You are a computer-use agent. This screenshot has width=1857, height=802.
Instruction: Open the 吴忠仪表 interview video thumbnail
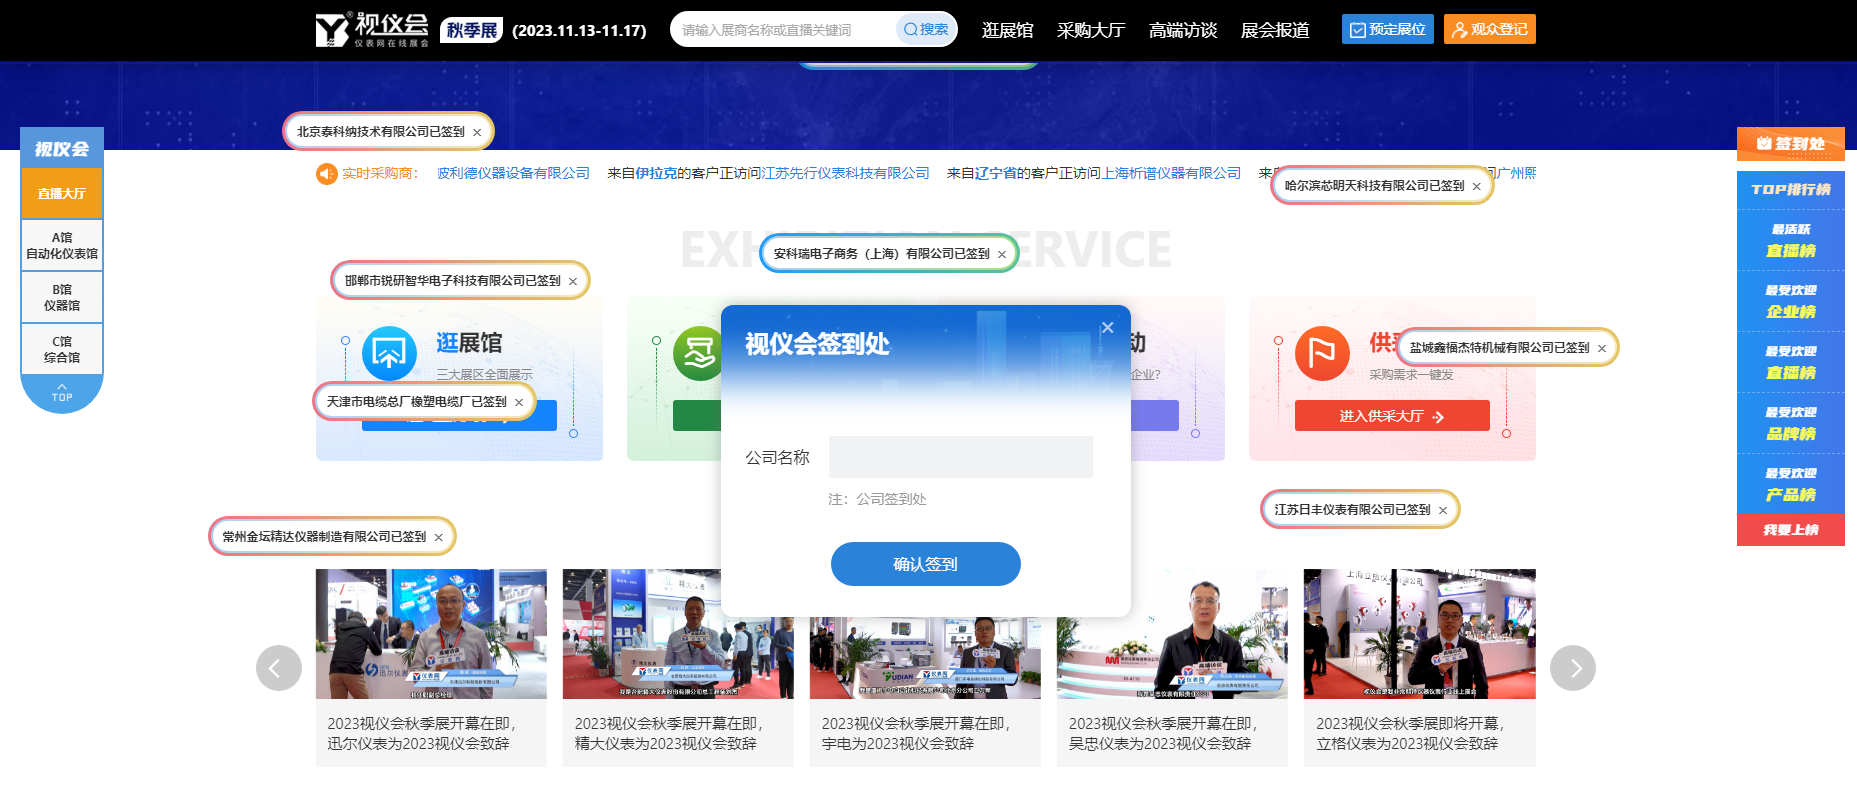[x=1172, y=634]
